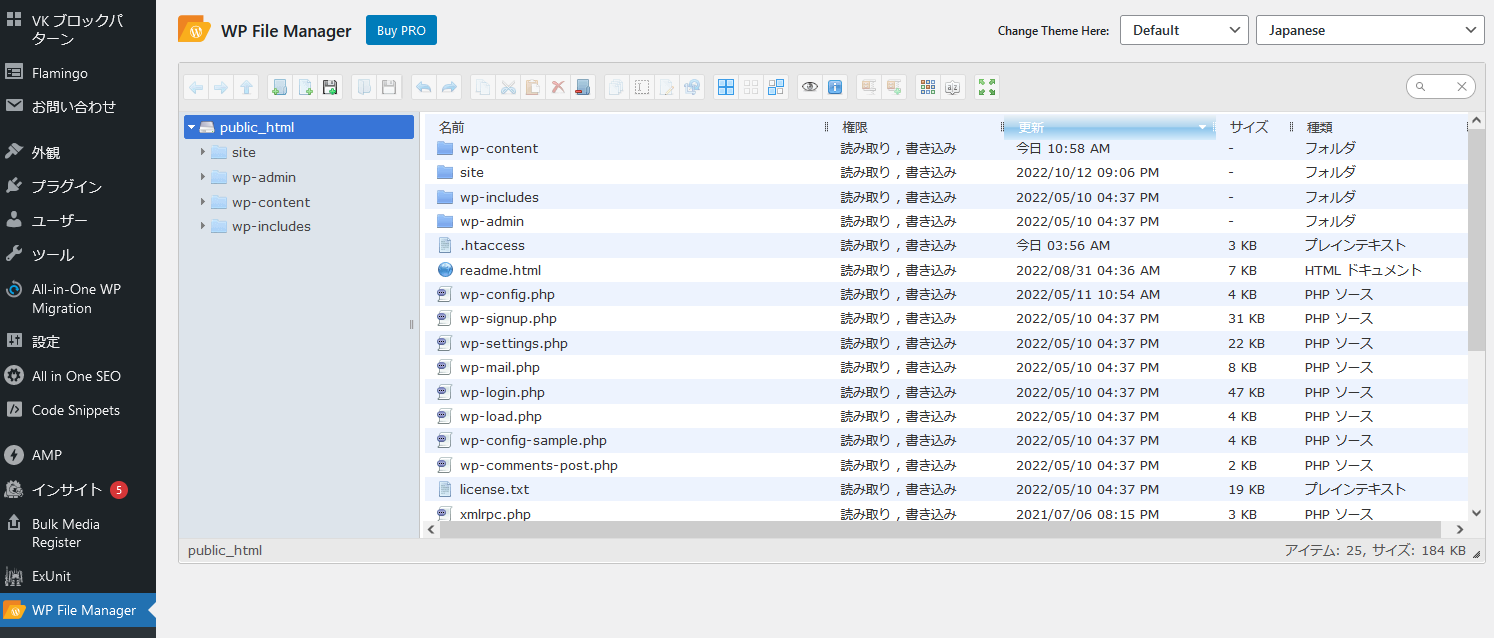Expand wp-includes folder in tree
This screenshot has height=638, width=1494.
click(203, 226)
